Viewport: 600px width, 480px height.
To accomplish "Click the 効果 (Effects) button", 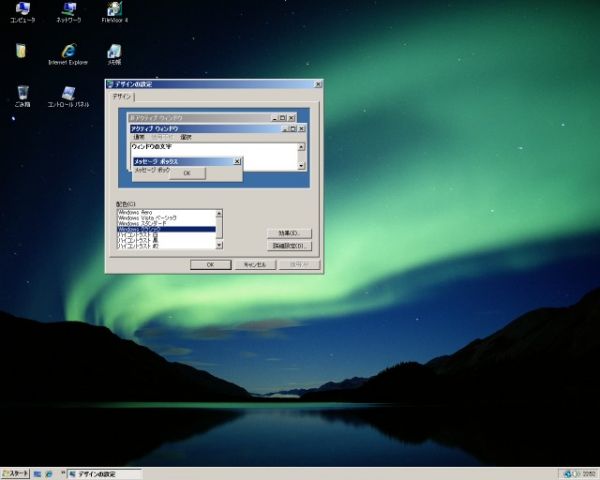I will tap(290, 233).
